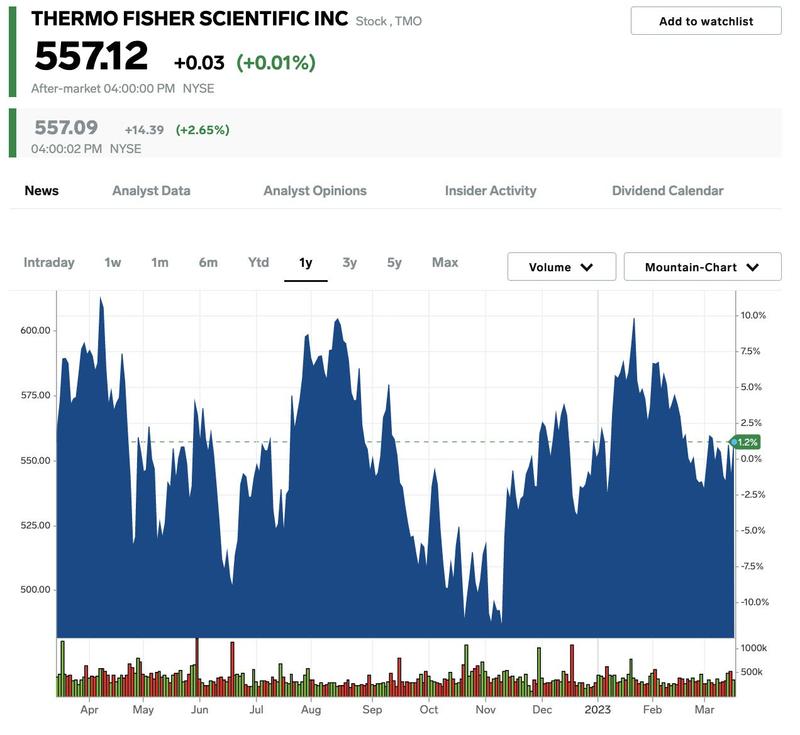800x735 pixels.
Task: Click the closing price 557.09
Action: click(66, 128)
